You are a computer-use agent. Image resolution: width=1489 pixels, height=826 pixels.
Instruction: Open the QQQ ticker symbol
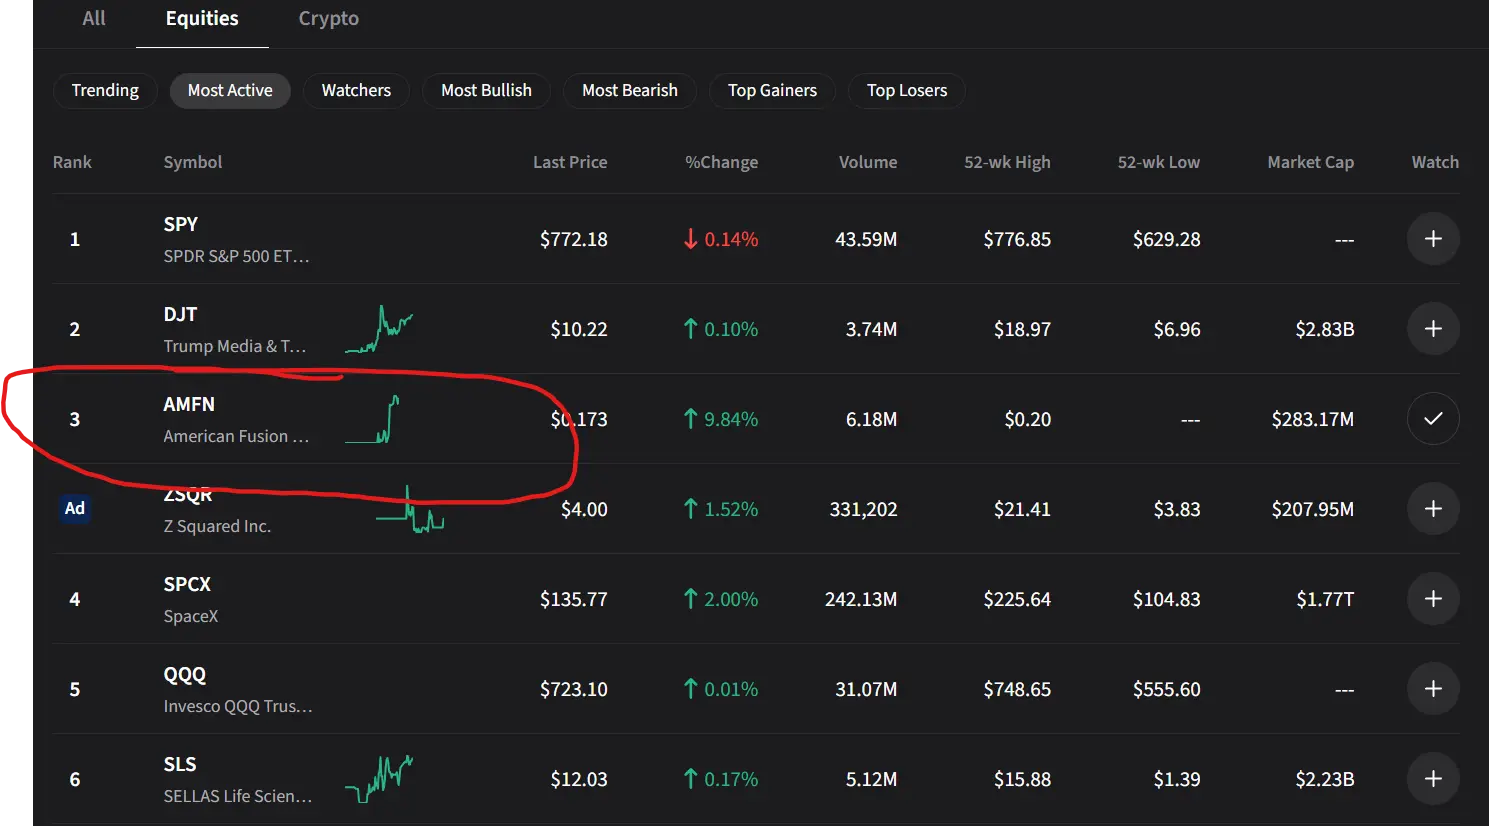point(185,675)
